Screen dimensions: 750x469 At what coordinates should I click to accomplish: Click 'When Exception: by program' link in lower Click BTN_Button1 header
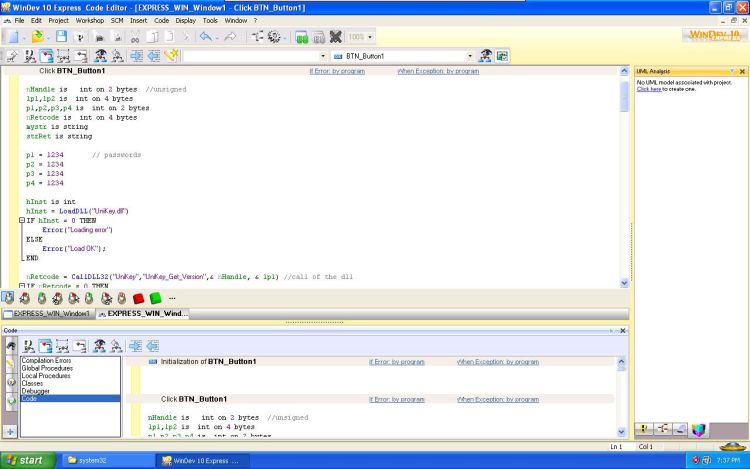[x=498, y=399]
